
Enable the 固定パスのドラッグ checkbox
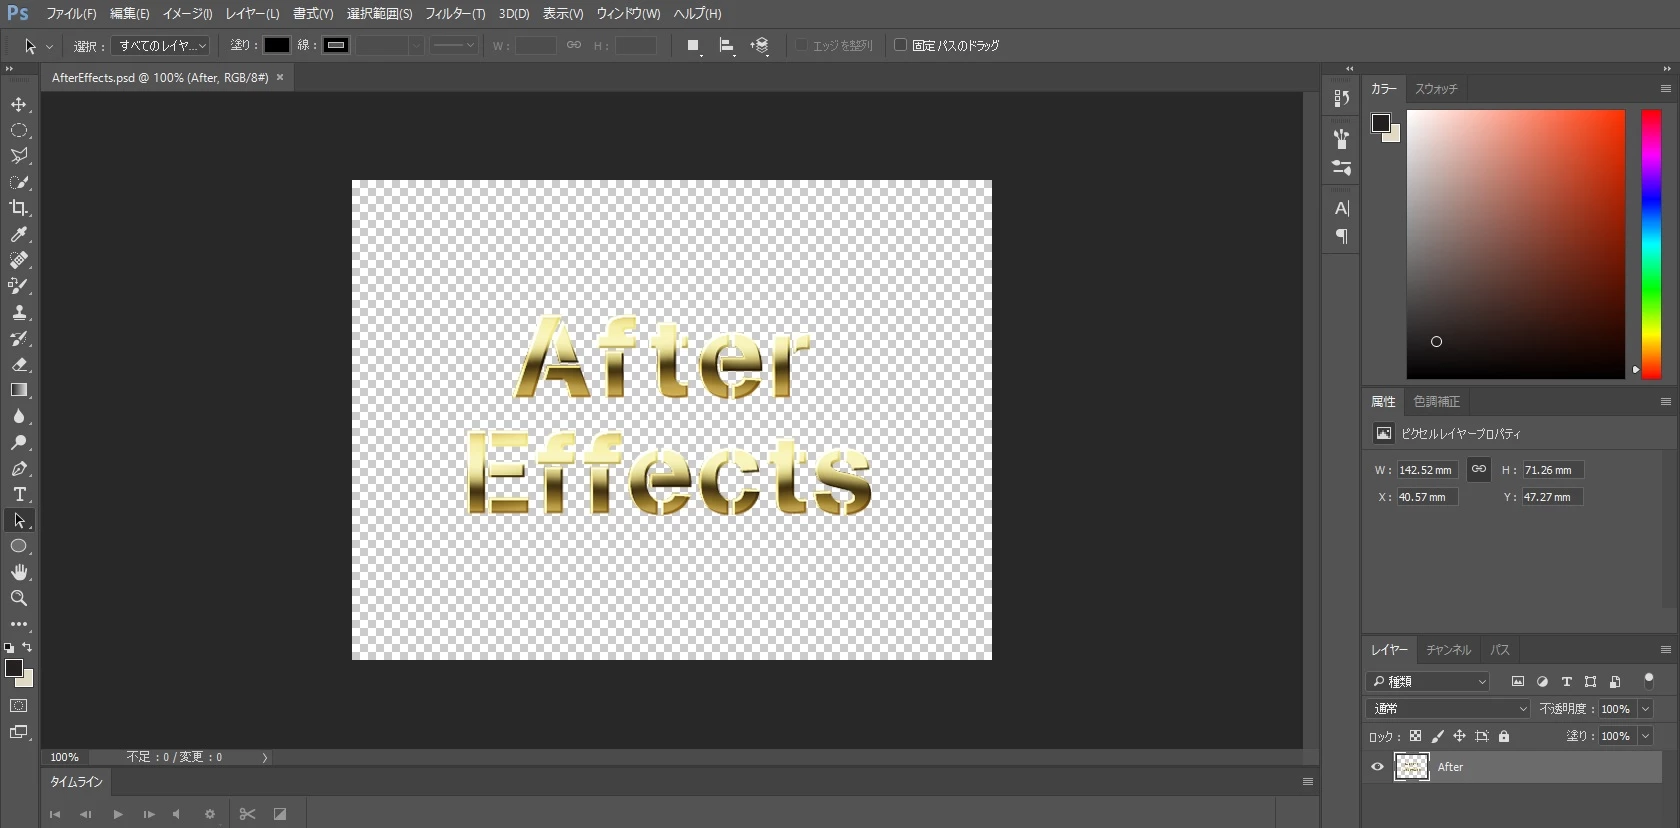pos(900,45)
